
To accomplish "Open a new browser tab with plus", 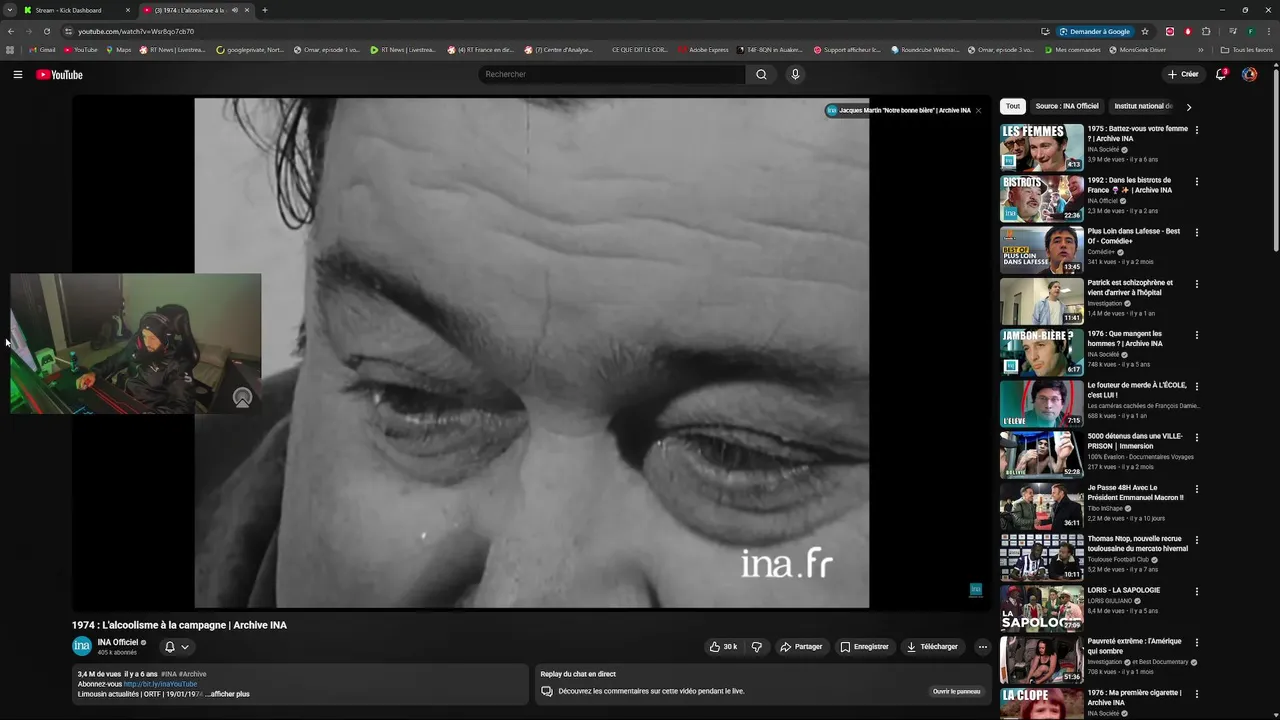I will point(264,10).
